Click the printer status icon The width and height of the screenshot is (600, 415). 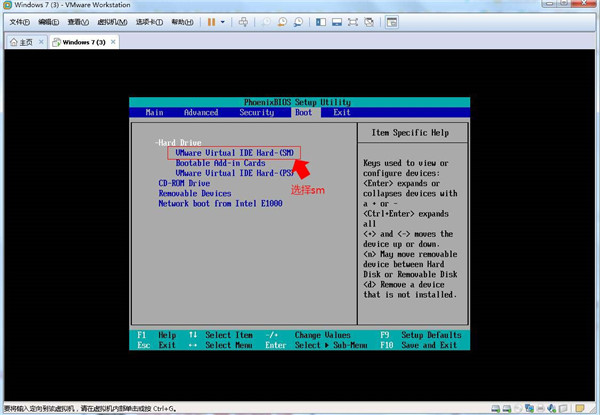(541, 408)
